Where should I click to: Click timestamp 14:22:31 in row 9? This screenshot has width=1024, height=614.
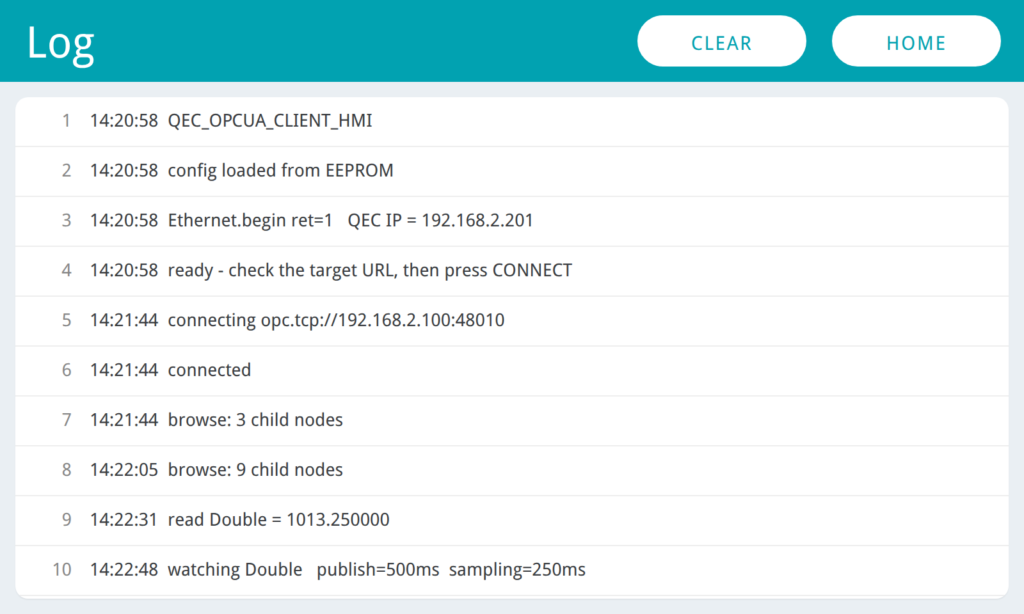point(124,520)
